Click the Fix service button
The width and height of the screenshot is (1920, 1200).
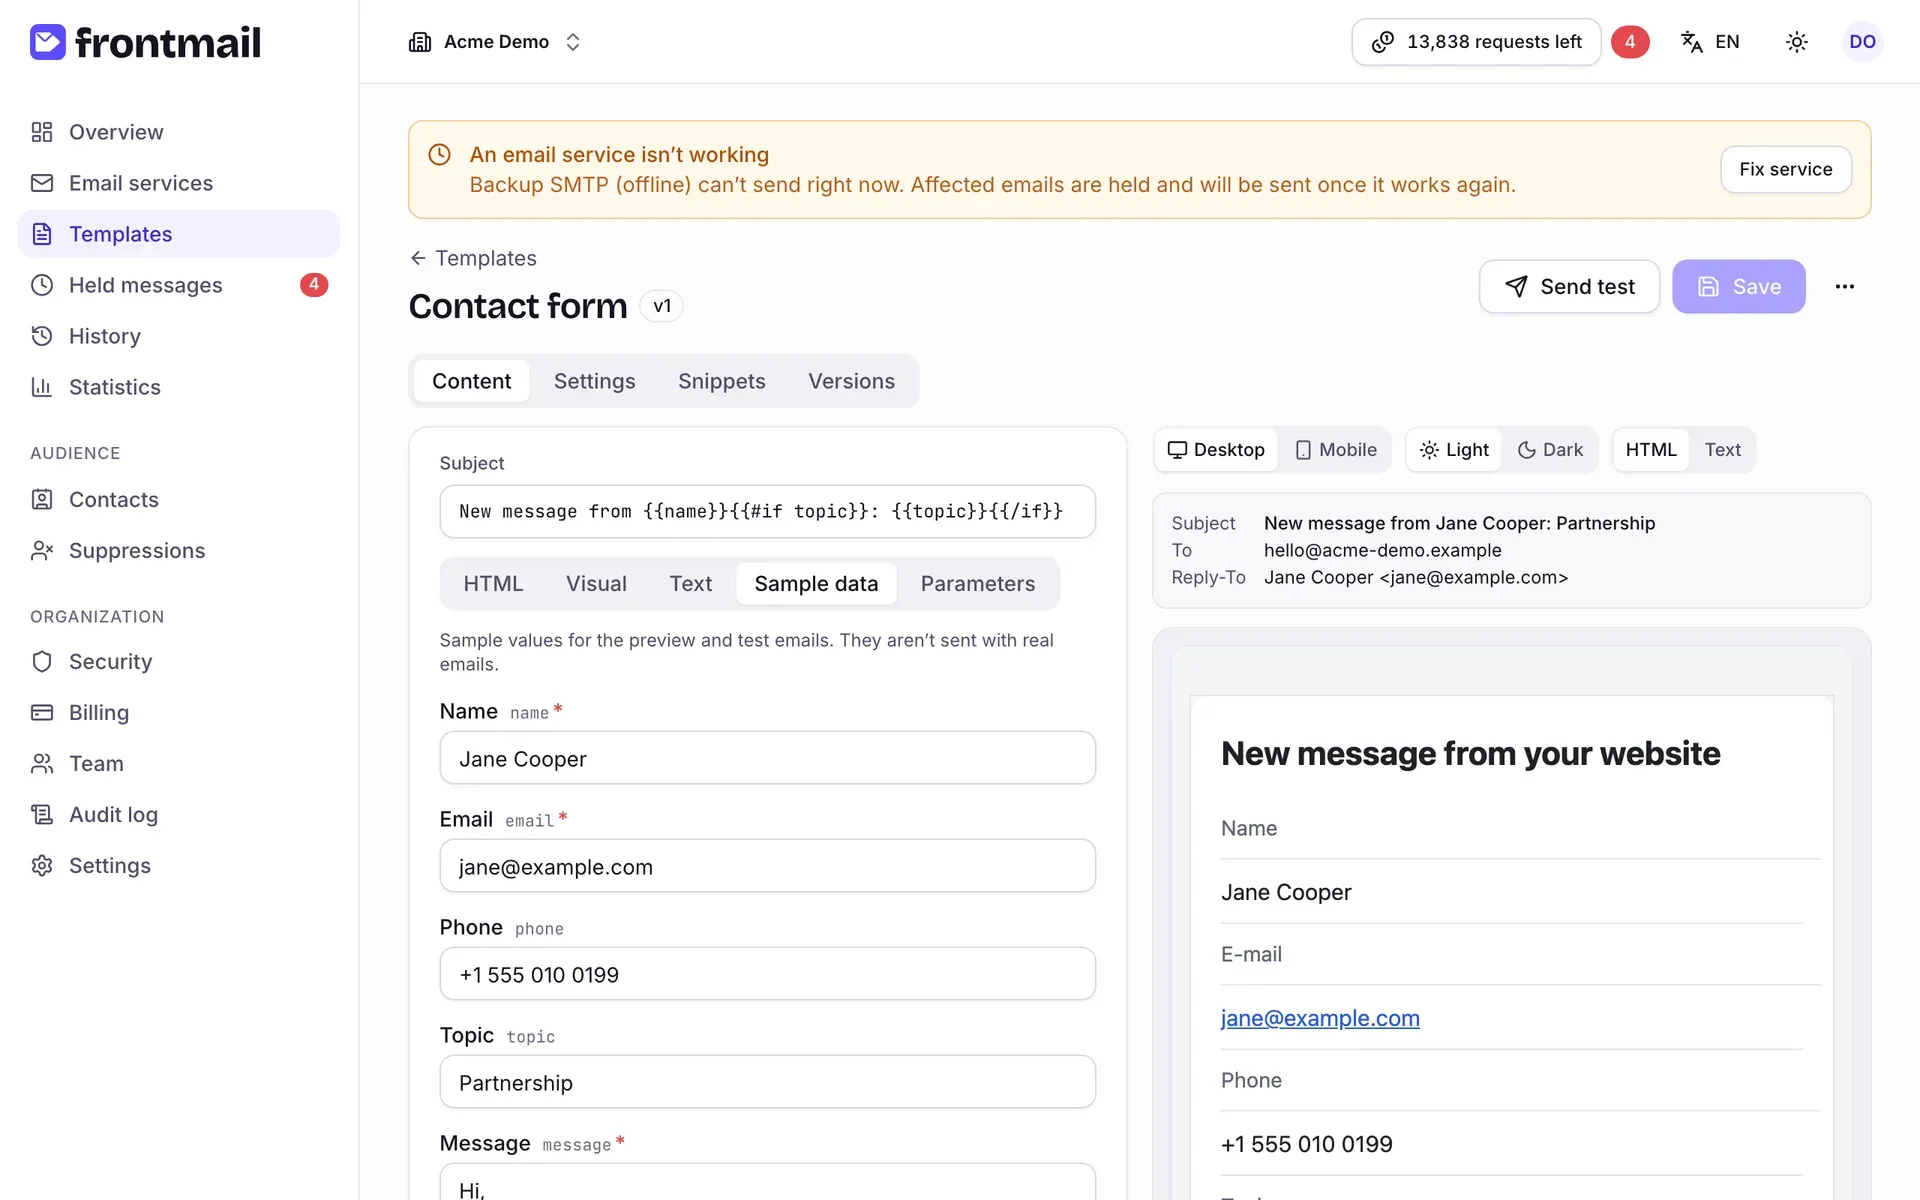click(1786, 170)
